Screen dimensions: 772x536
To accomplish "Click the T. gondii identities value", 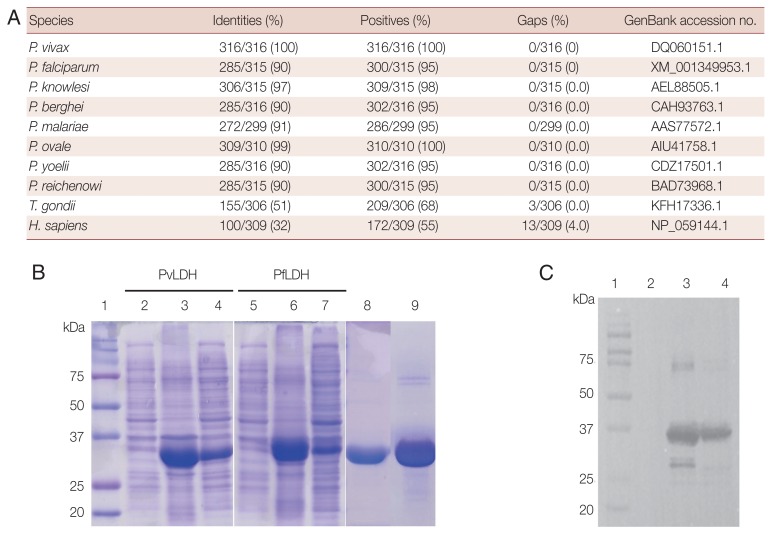I will [x=255, y=206].
